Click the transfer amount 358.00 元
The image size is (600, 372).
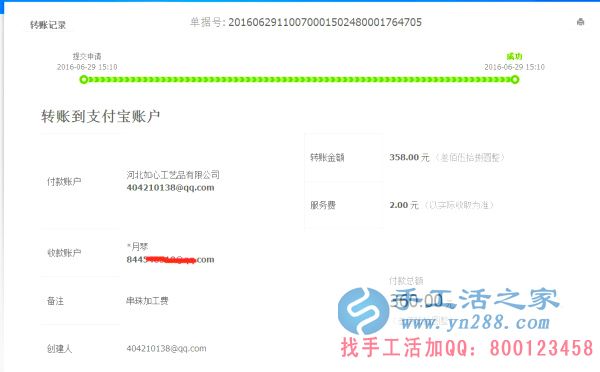tap(409, 157)
